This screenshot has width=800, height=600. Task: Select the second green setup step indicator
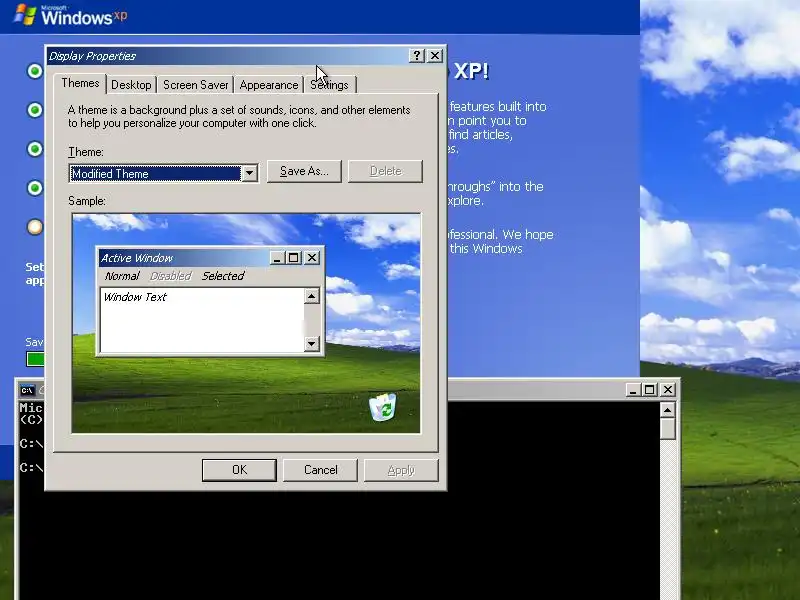35,110
